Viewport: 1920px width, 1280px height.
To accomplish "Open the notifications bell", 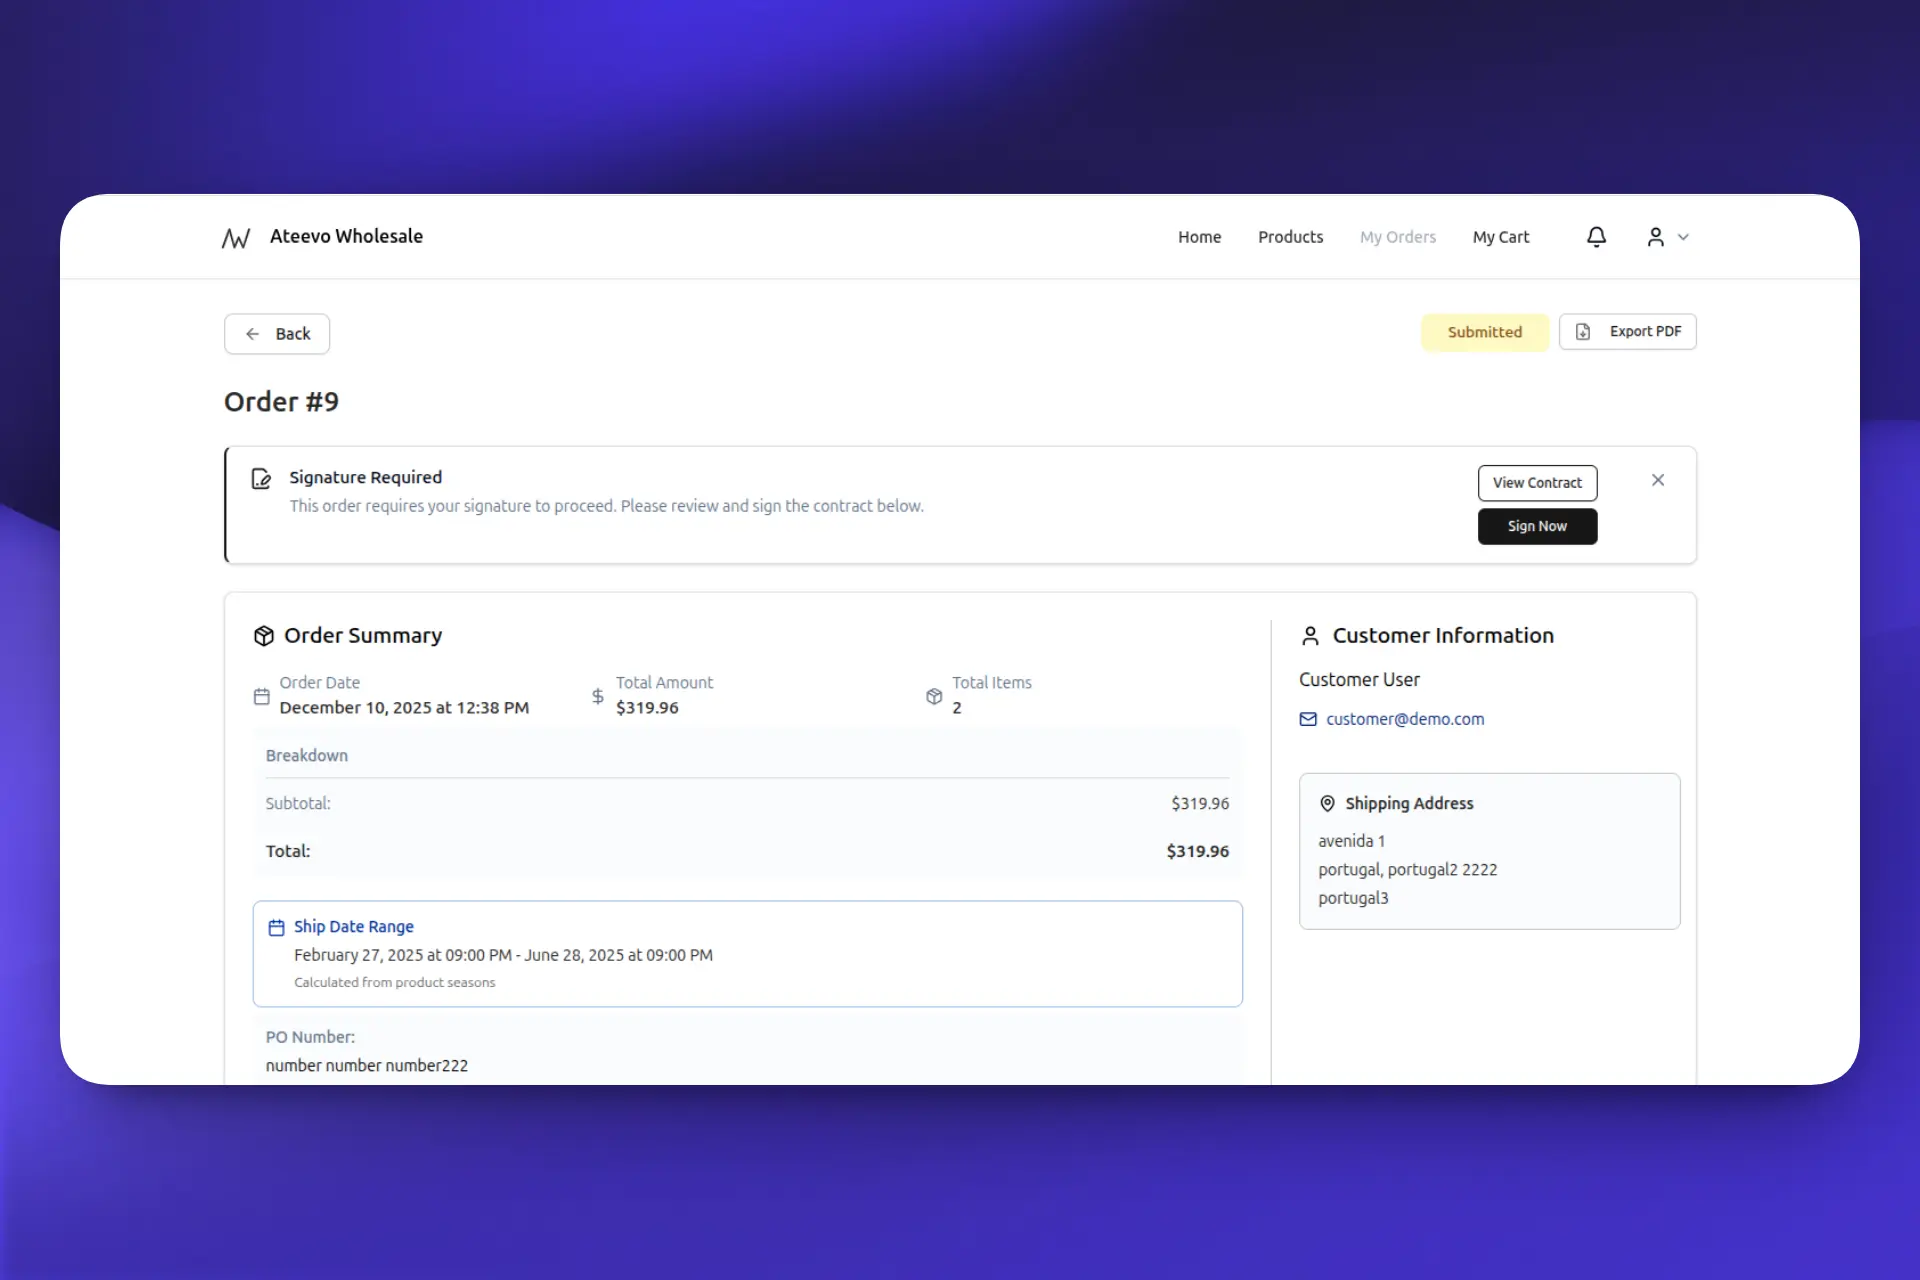I will point(1596,237).
